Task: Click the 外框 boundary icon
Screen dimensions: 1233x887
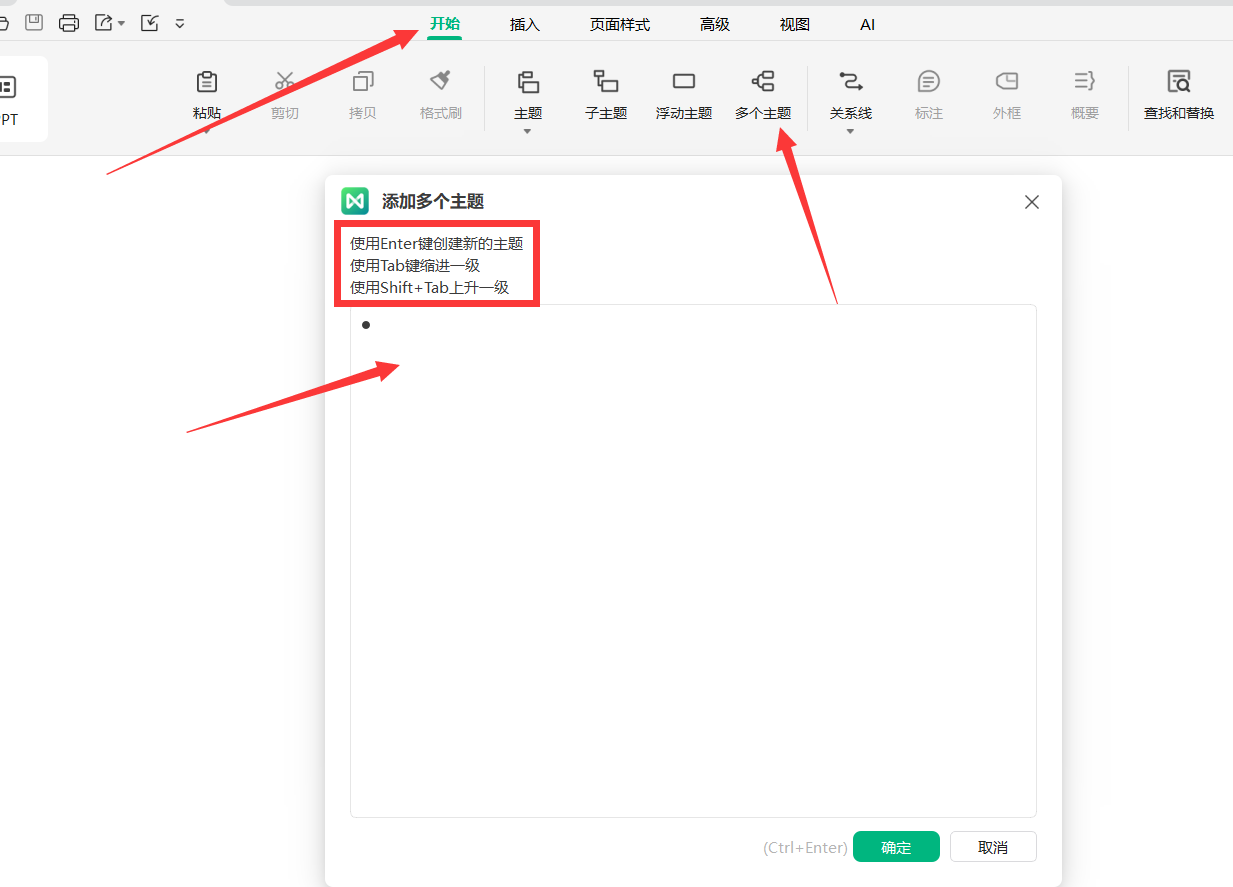Action: coord(1007,82)
